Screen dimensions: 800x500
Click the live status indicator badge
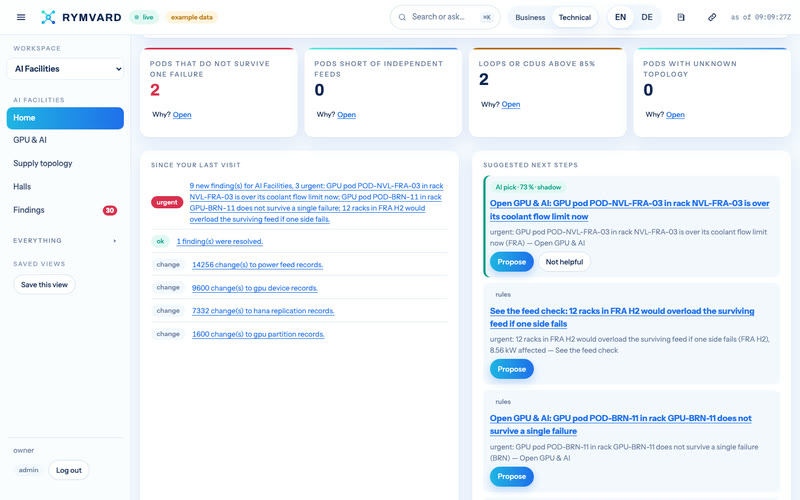point(144,17)
